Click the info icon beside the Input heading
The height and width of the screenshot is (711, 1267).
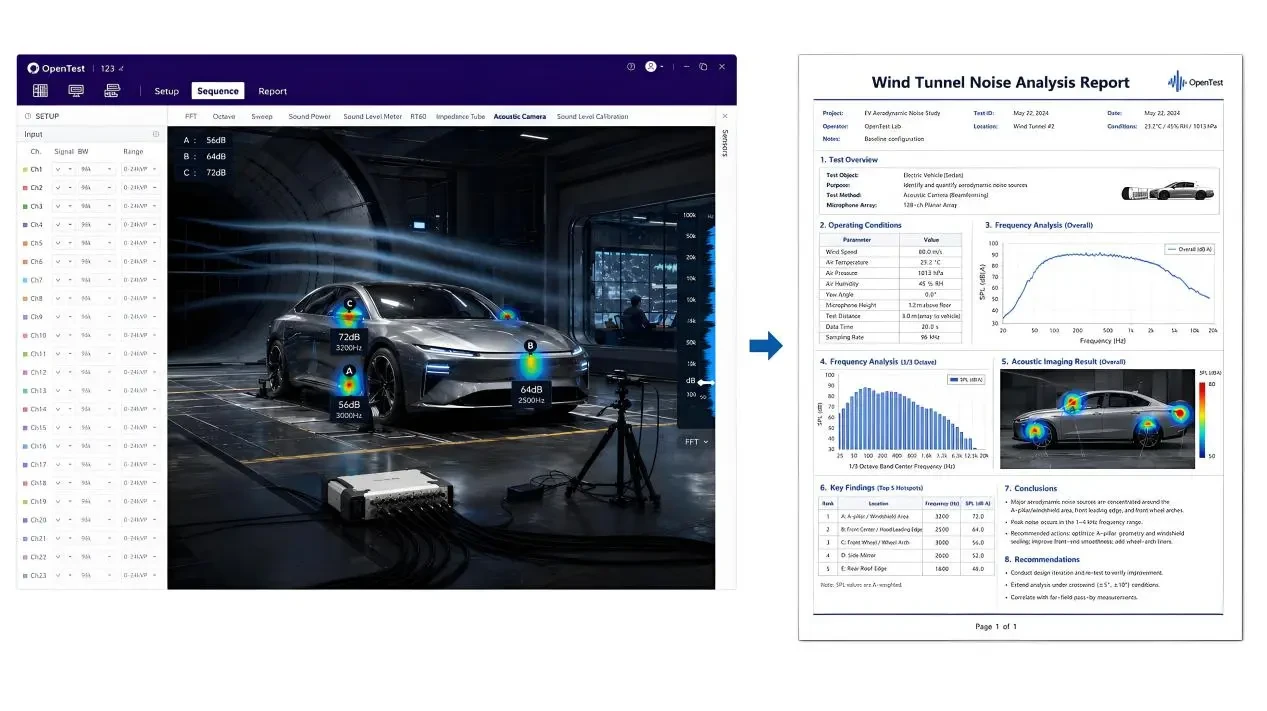(x=156, y=134)
